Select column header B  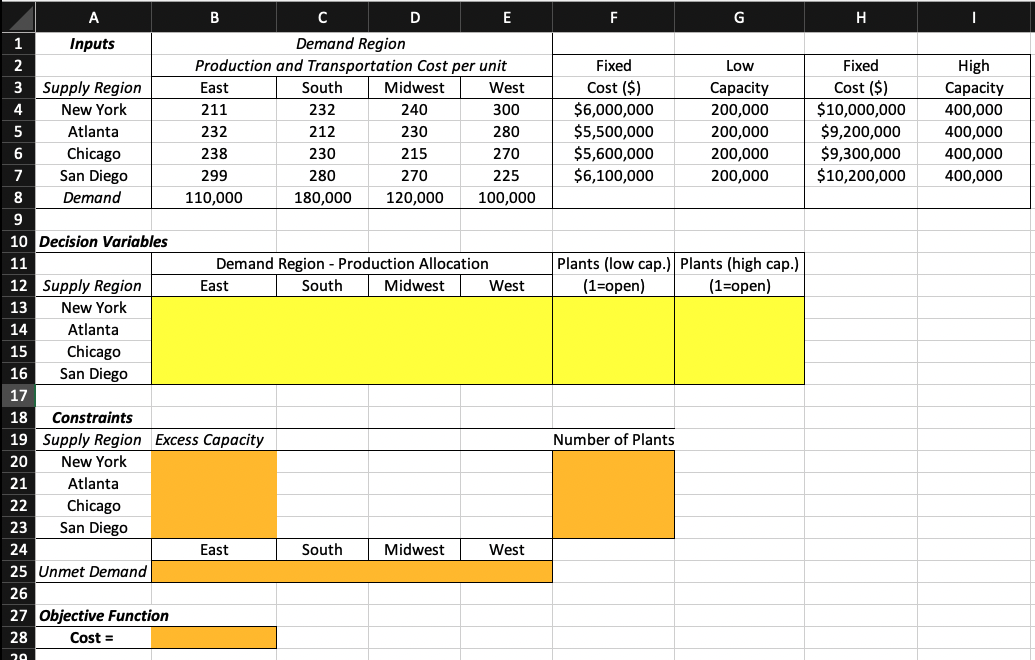[213, 14]
